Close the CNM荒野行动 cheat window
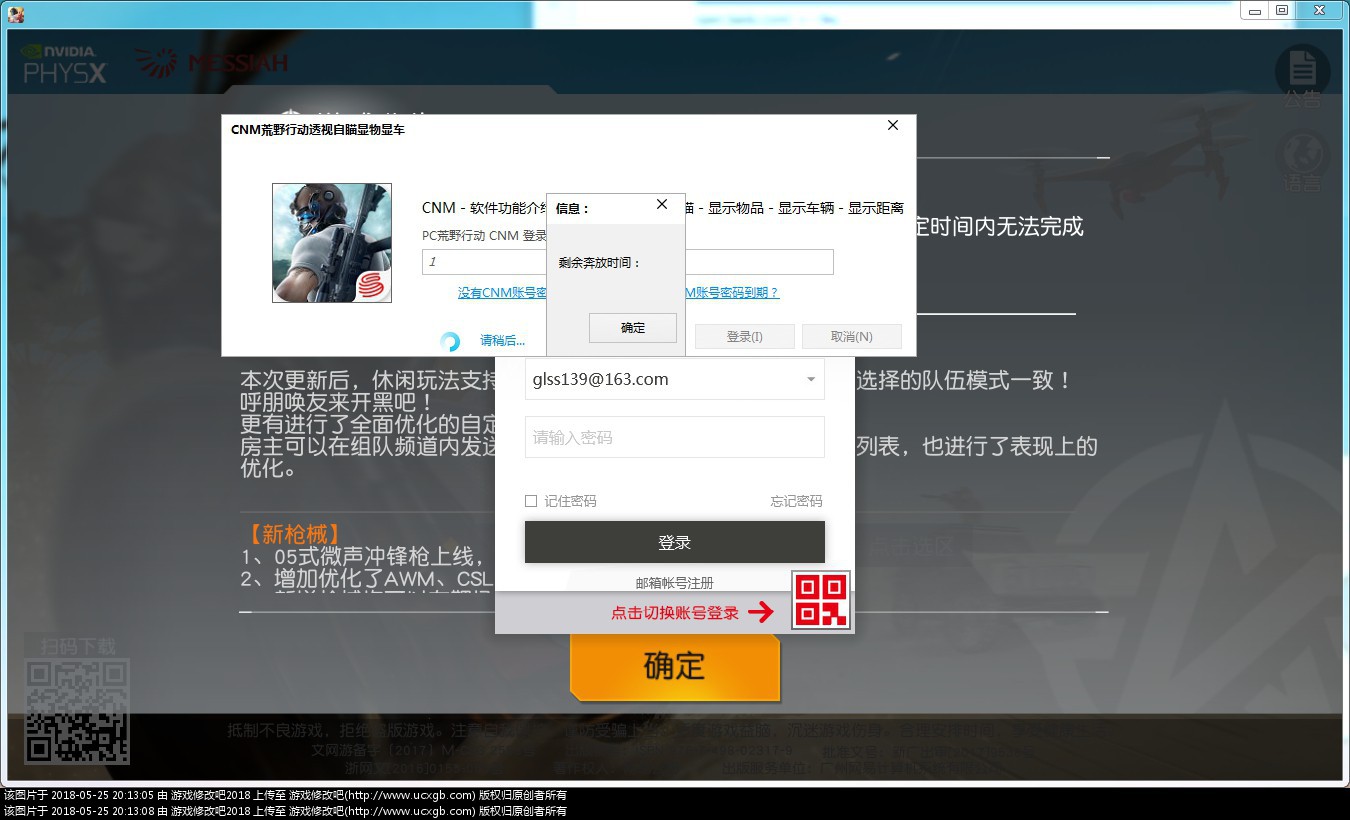1350x820 pixels. pos(893,125)
